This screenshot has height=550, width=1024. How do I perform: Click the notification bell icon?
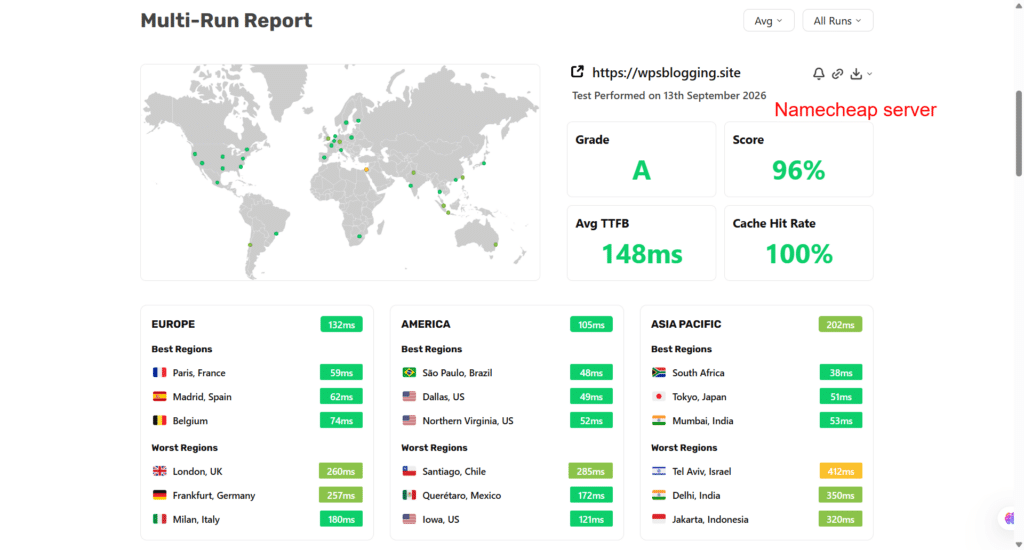(x=818, y=74)
